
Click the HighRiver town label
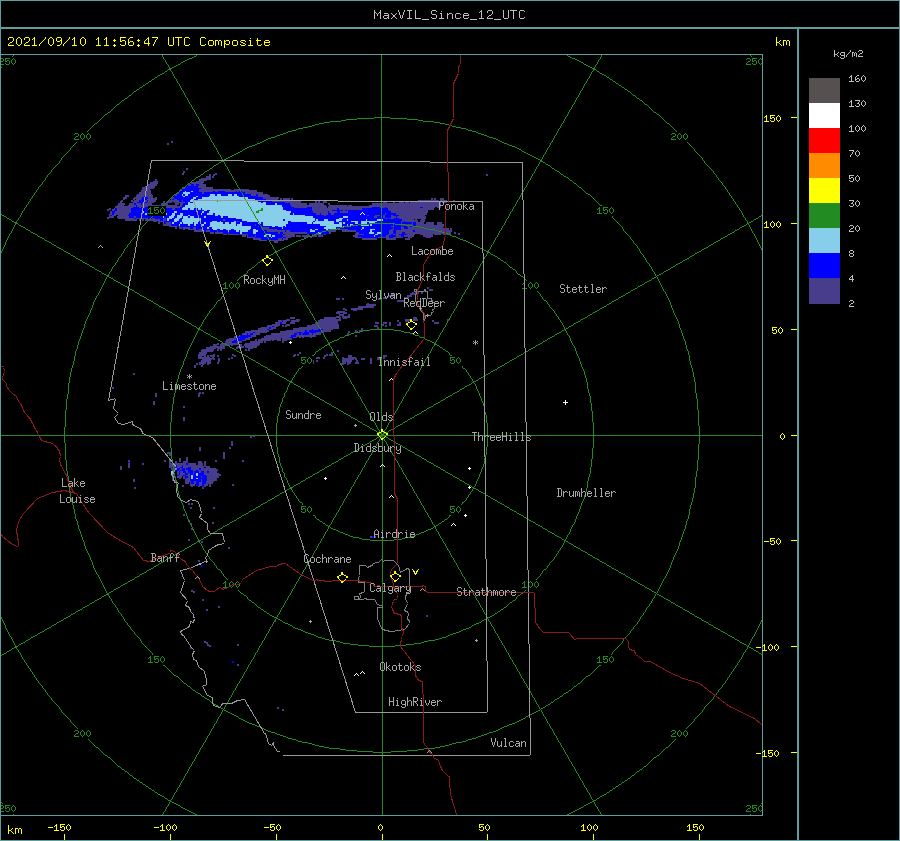(x=415, y=702)
